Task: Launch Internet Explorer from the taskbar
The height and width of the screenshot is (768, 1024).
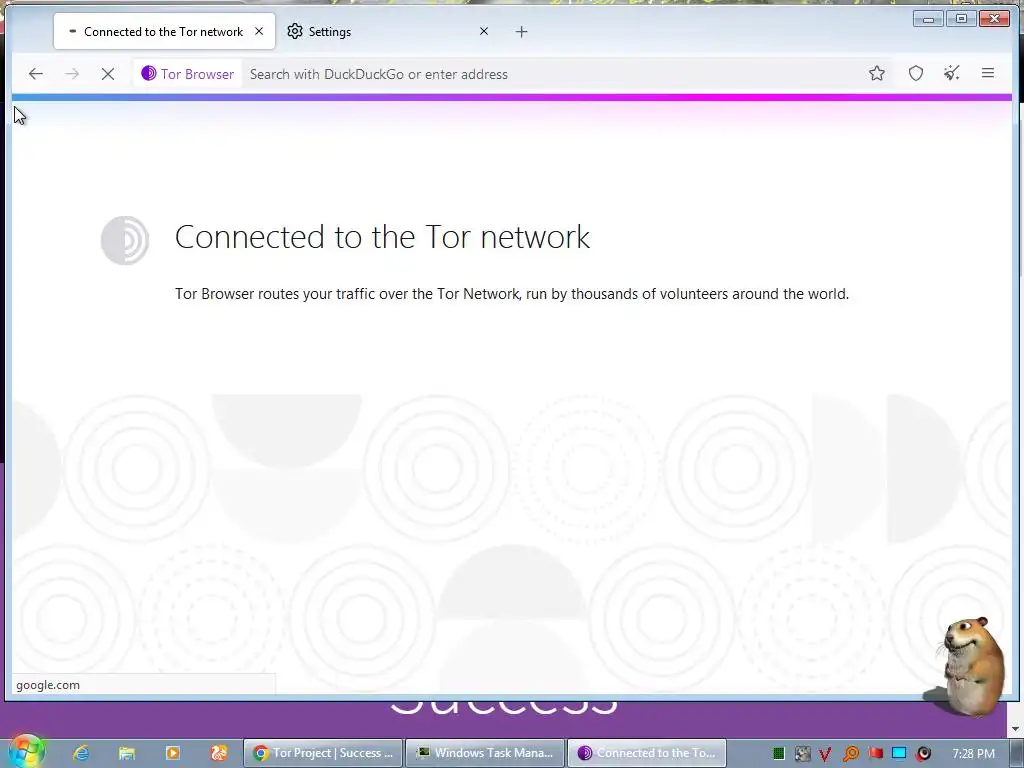Action: click(81, 753)
